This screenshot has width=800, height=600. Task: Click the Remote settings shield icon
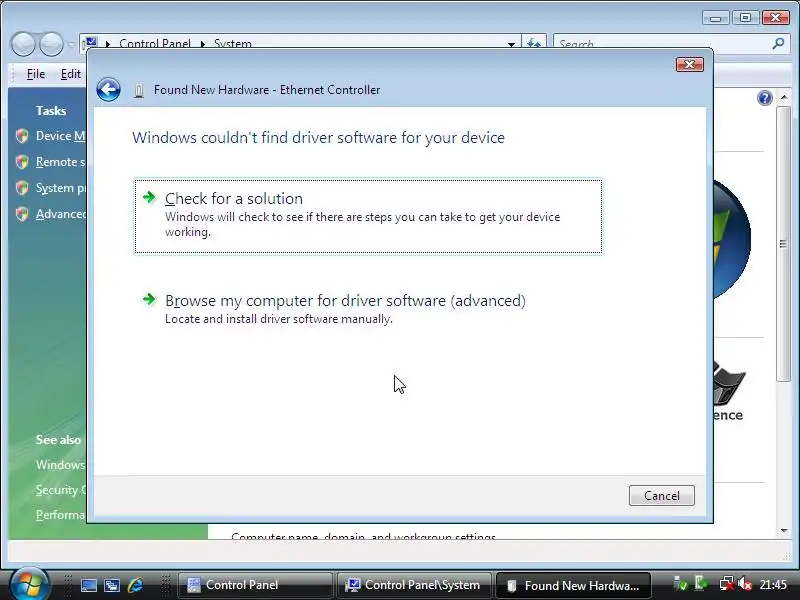22,162
